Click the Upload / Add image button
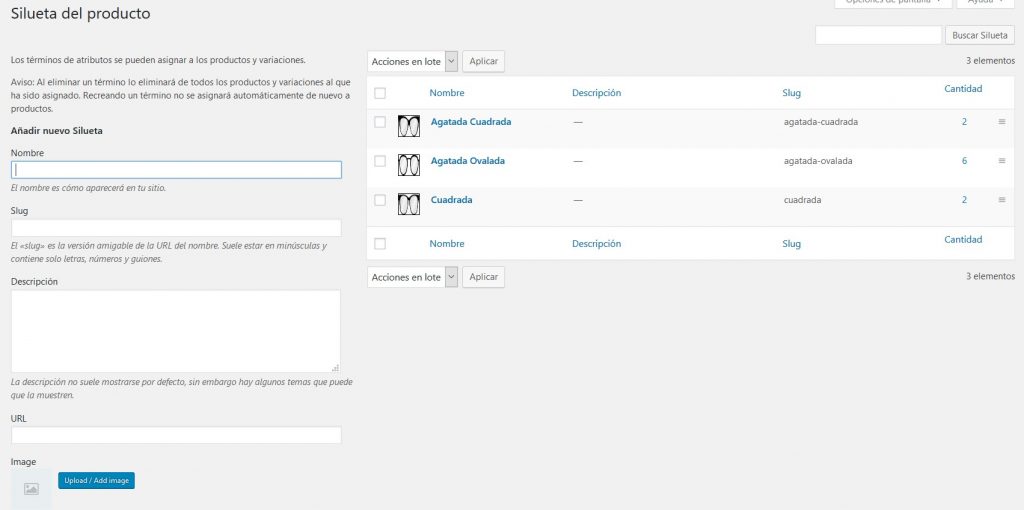 pyautogui.click(x=96, y=481)
